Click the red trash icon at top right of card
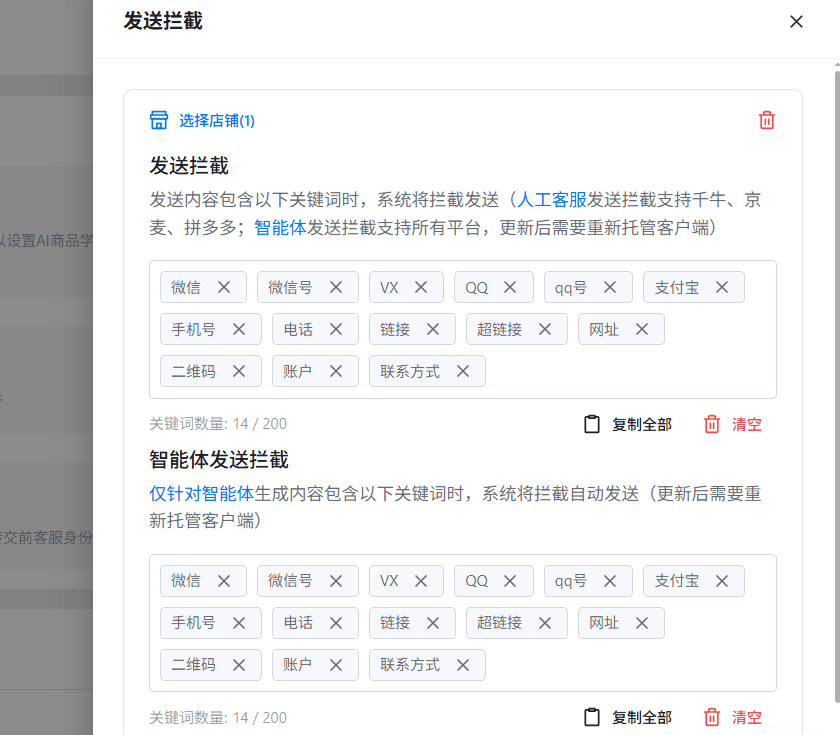 [767, 120]
